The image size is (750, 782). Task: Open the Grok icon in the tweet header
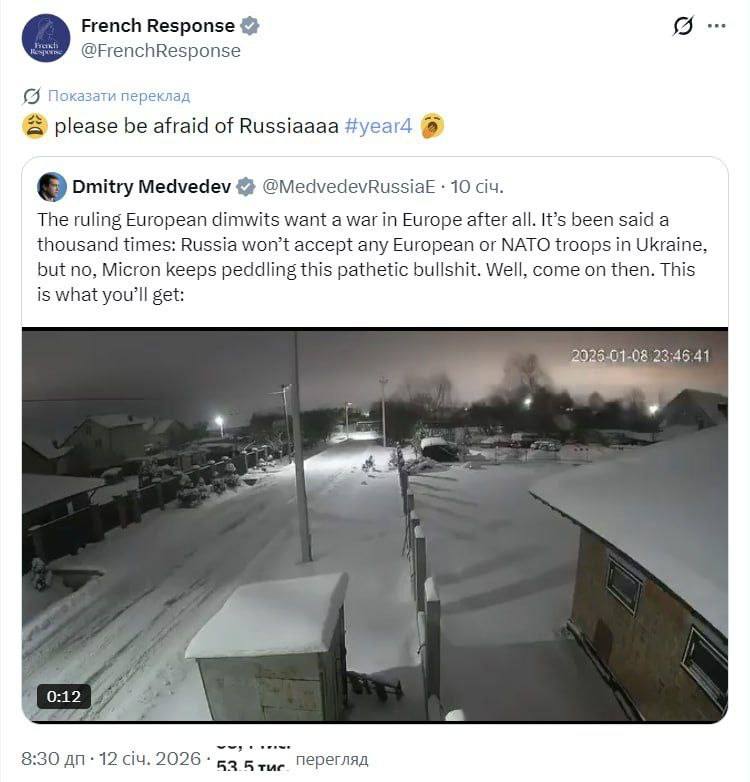(x=683, y=26)
